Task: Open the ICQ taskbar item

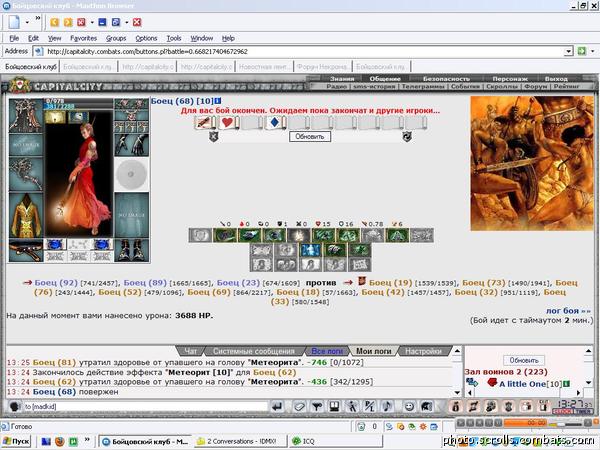Action: point(335,441)
